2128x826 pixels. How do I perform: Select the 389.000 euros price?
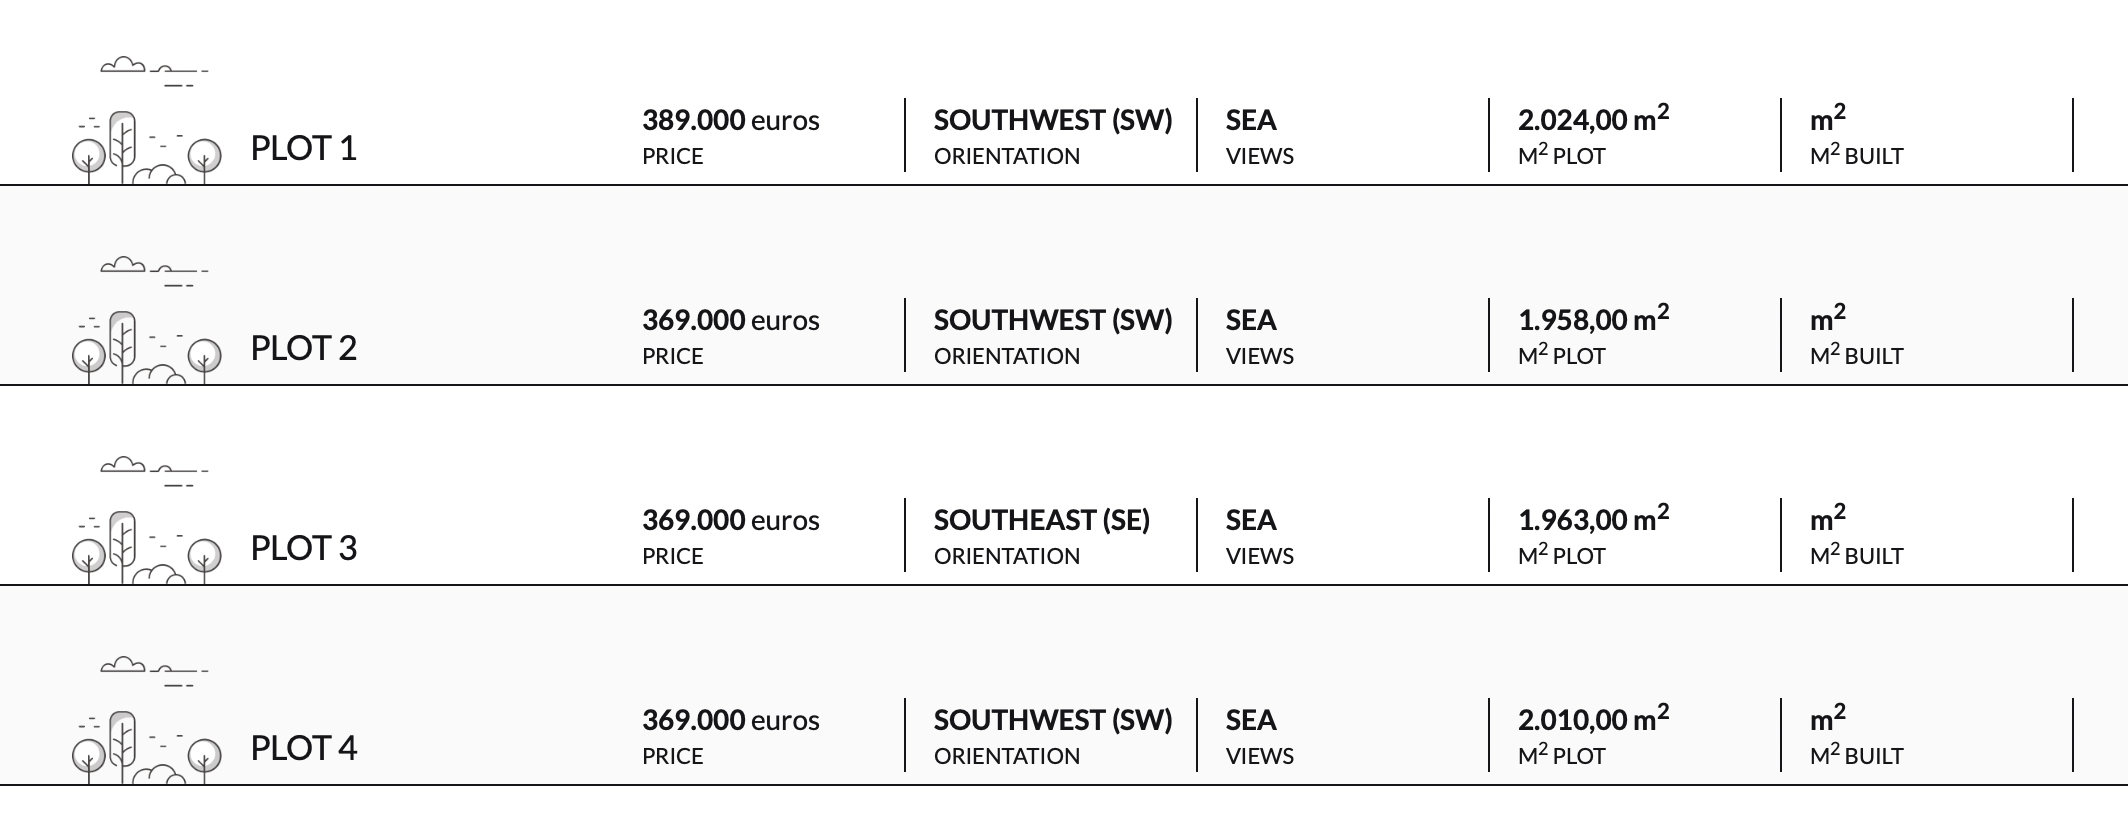pyautogui.click(x=731, y=120)
